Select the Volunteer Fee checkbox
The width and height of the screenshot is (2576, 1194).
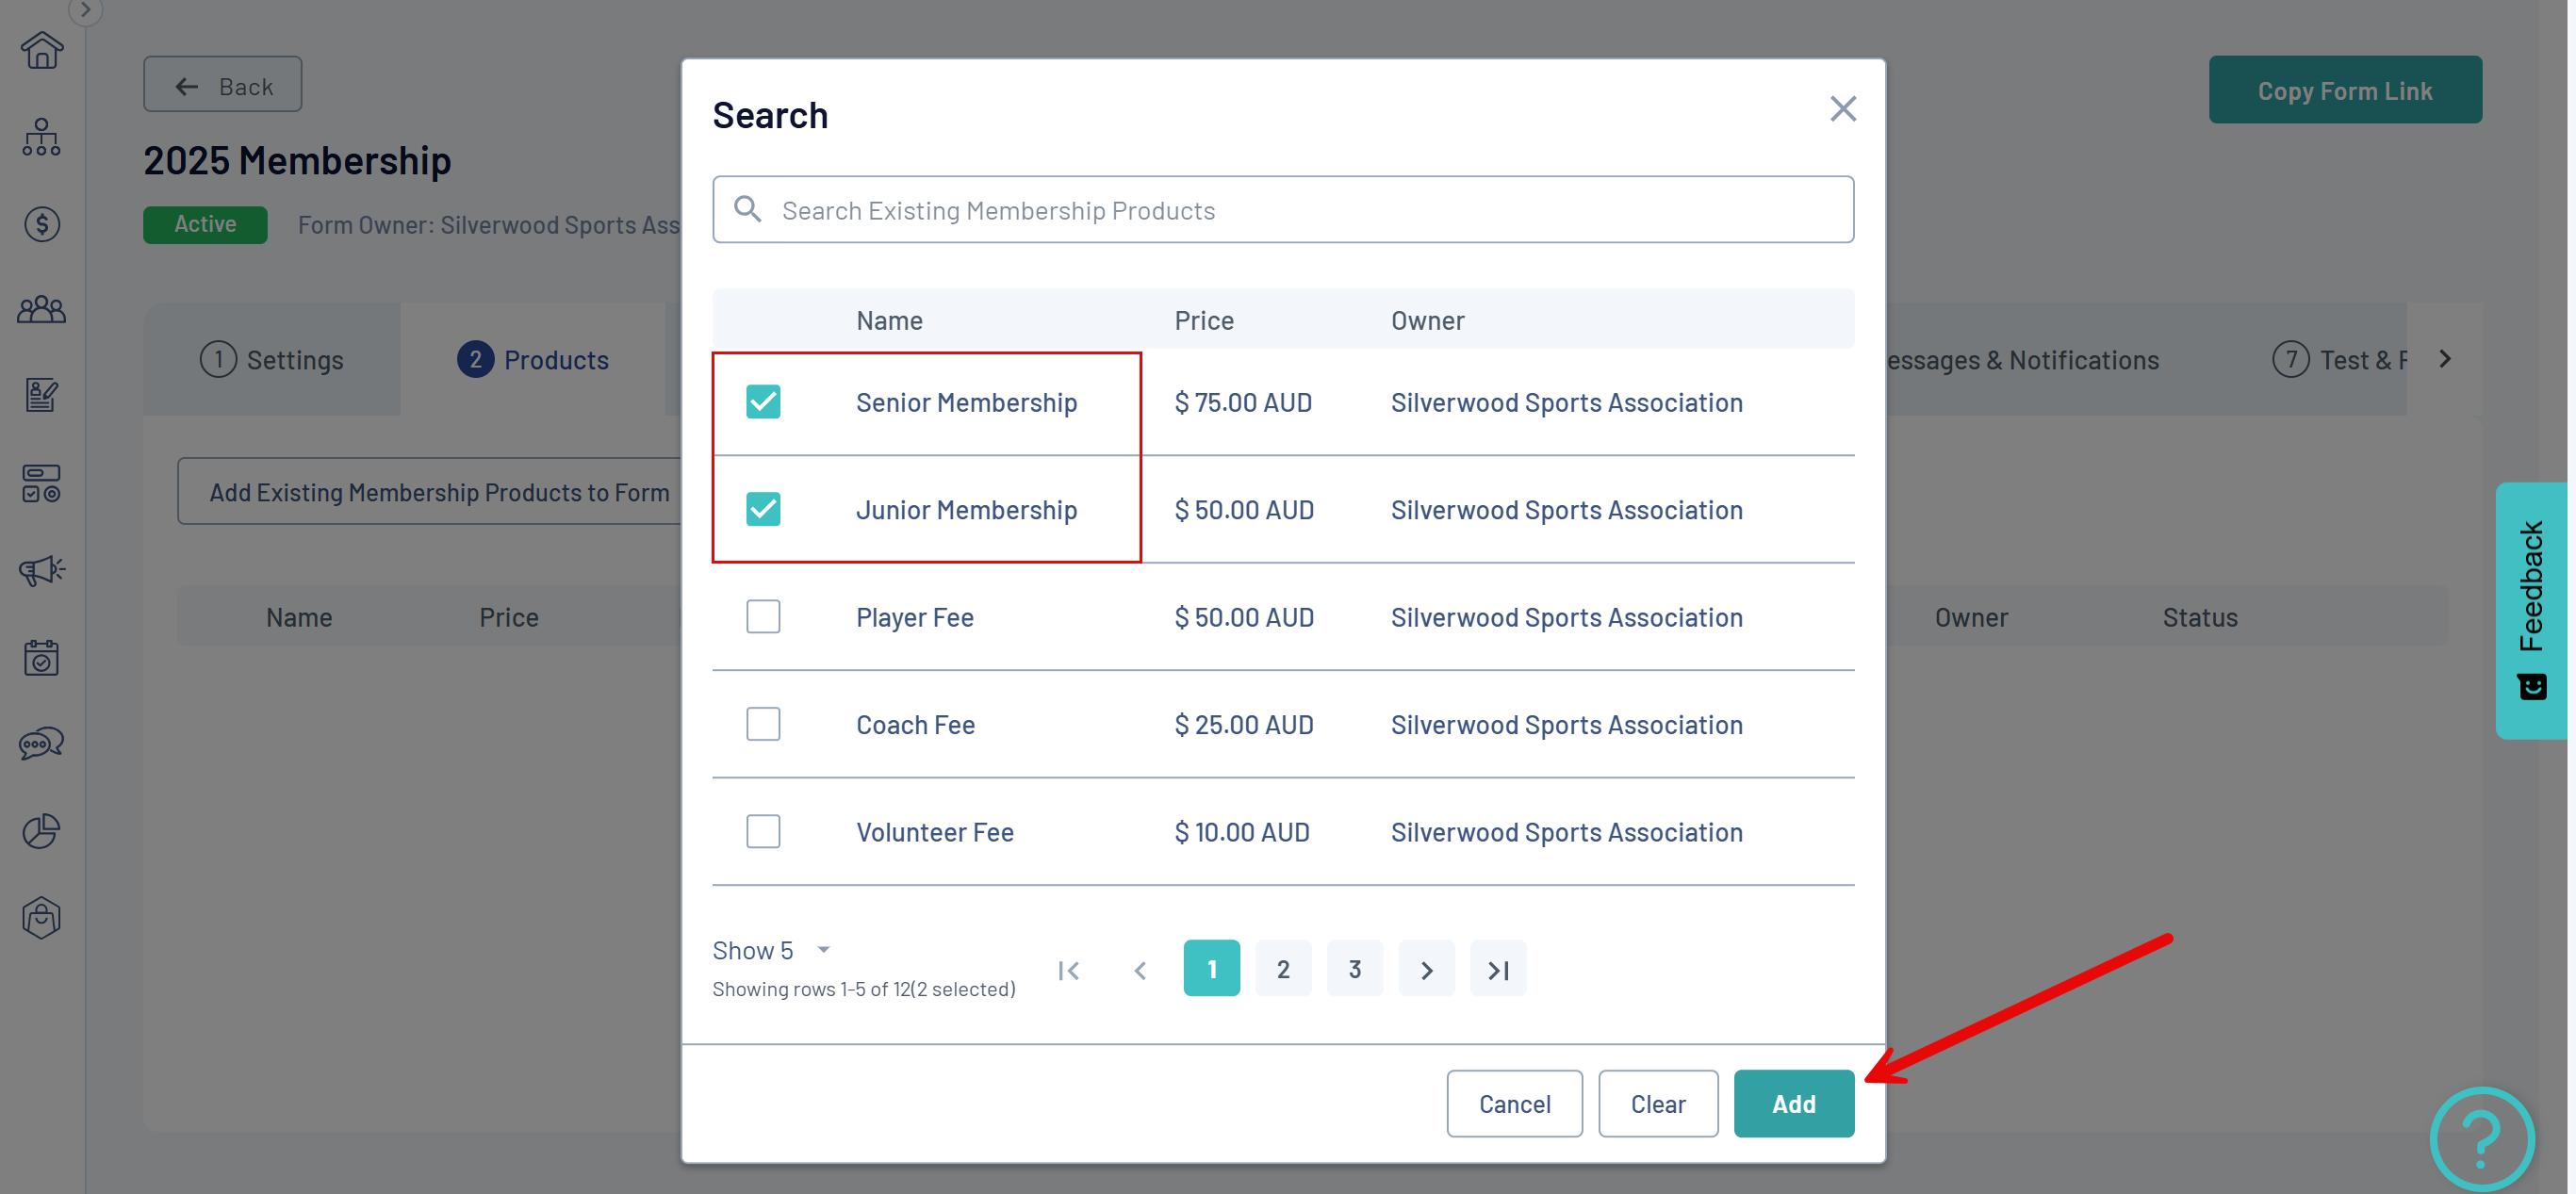(x=763, y=832)
